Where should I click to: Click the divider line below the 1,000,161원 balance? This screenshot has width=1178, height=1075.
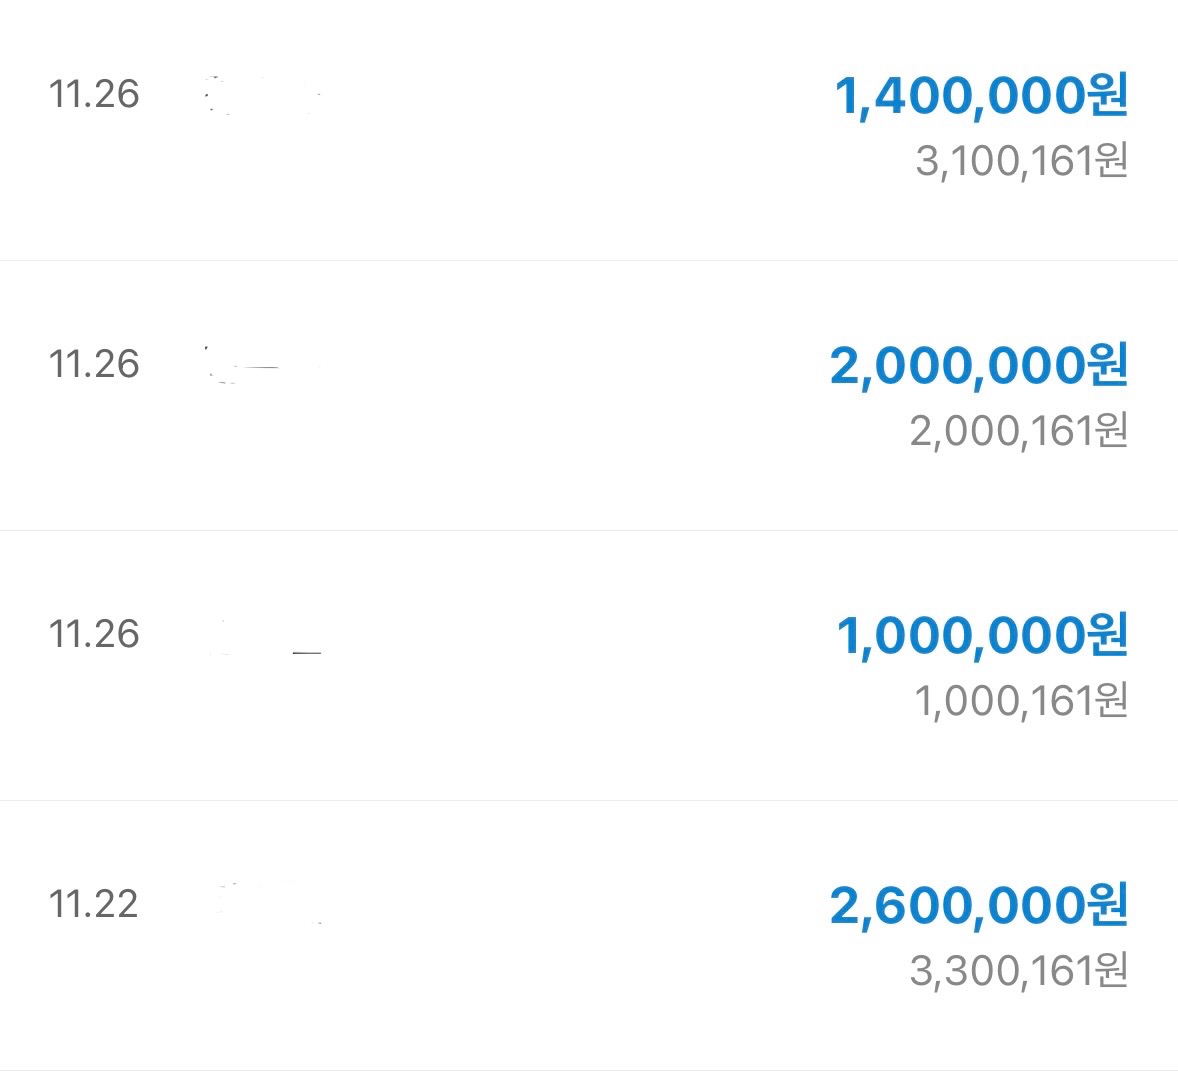click(x=589, y=800)
